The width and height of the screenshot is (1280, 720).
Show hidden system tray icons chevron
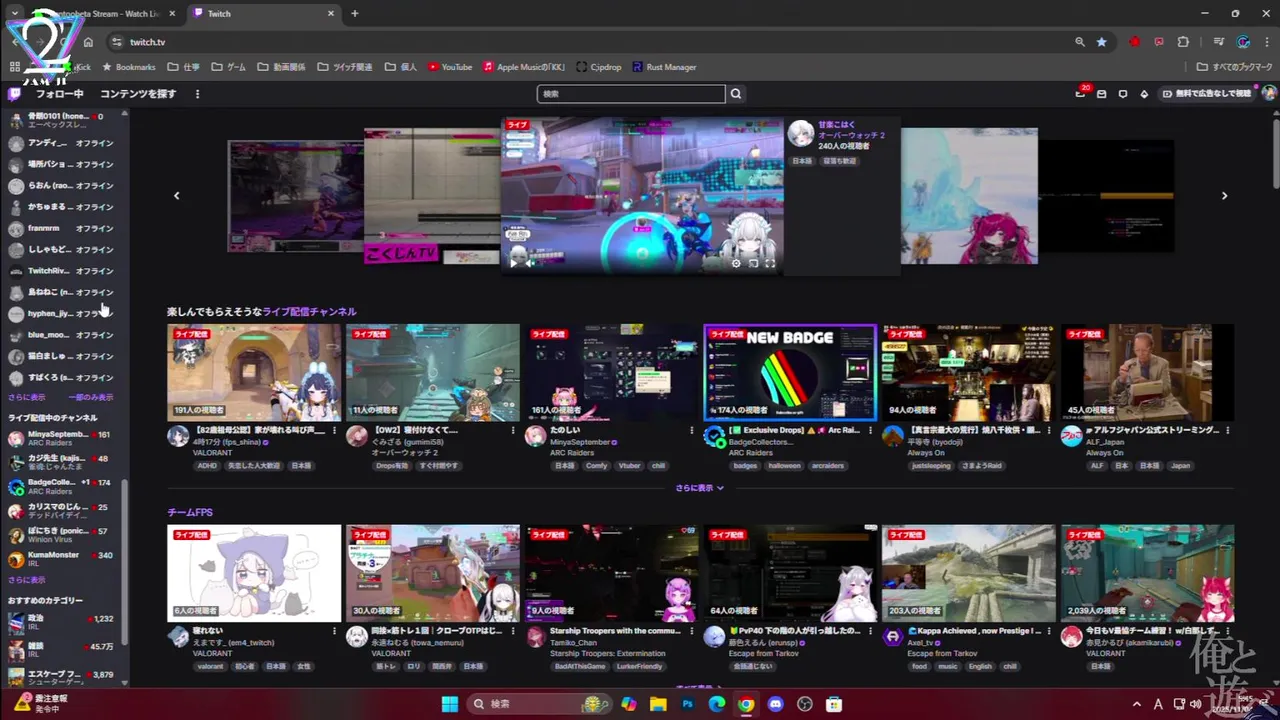coord(1136,704)
